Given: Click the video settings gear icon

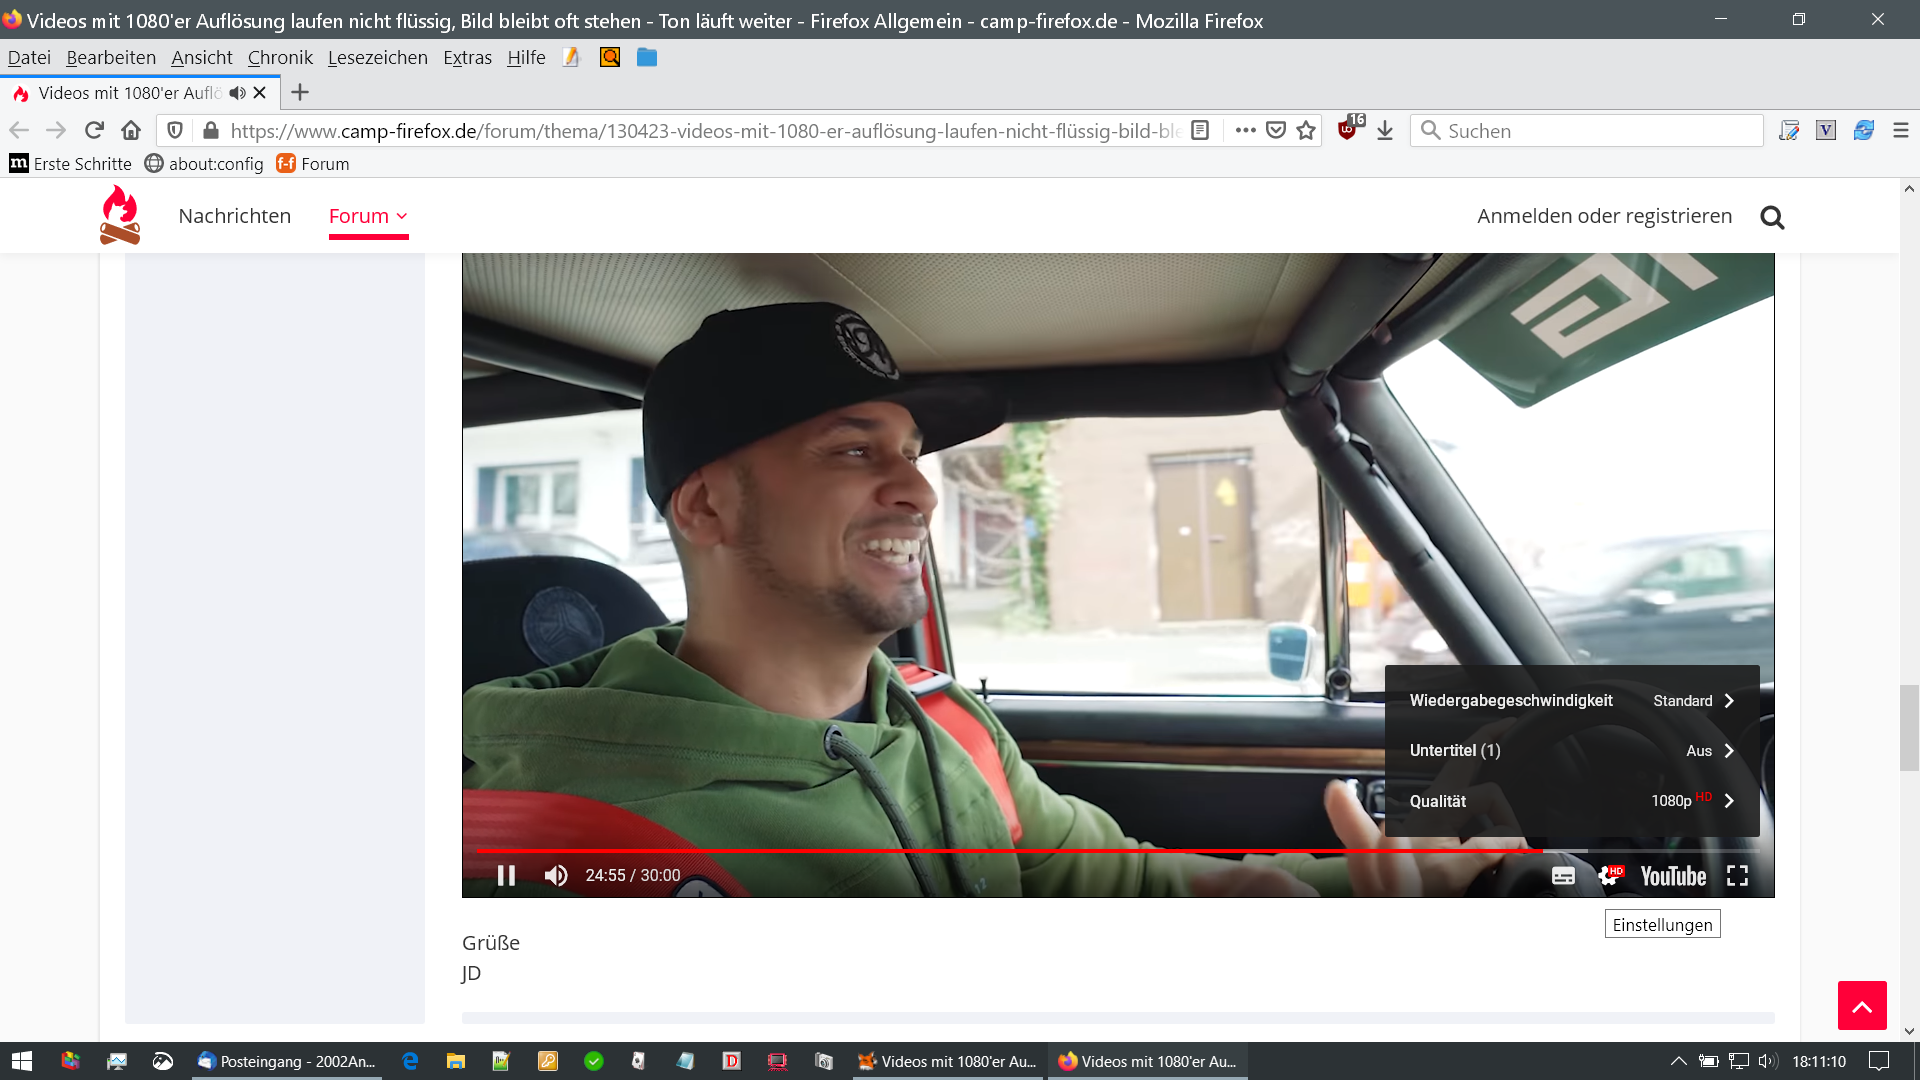Looking at the screenshot, I should pos(1609,876).
